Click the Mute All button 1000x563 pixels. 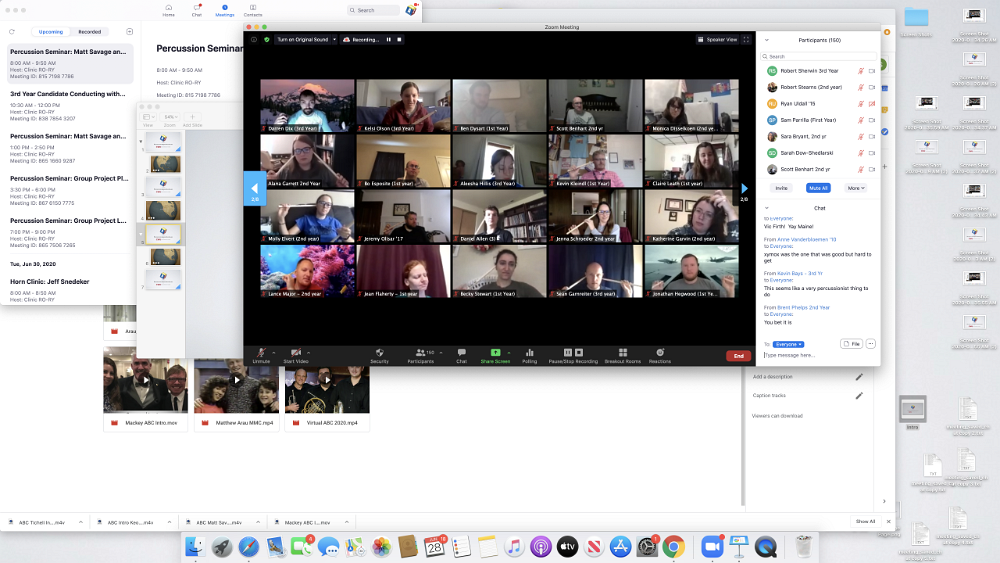coord(818,188)
